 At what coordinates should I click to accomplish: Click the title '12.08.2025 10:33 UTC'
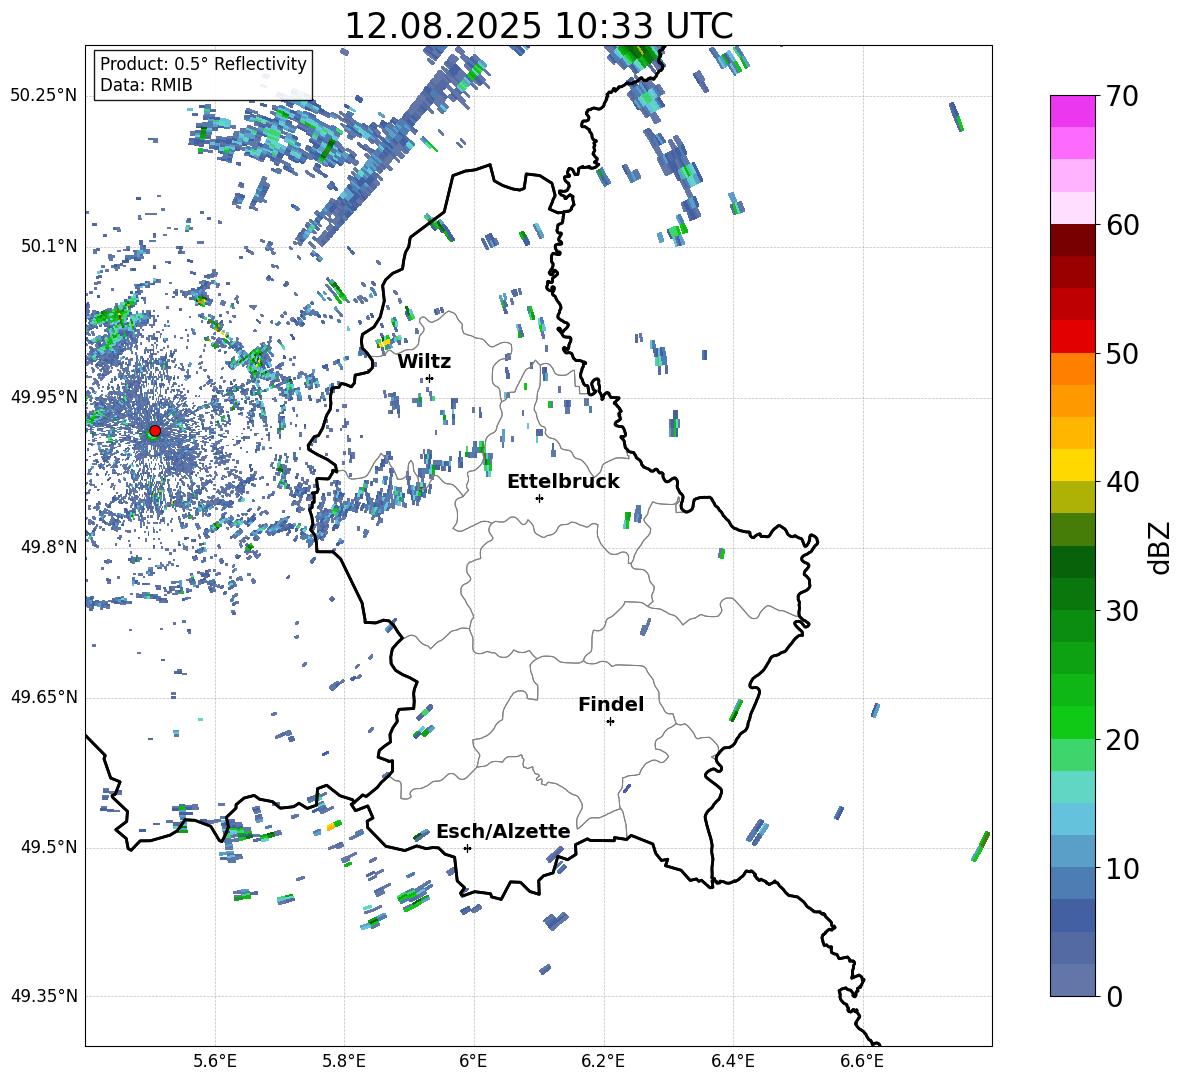coord(538,26)
